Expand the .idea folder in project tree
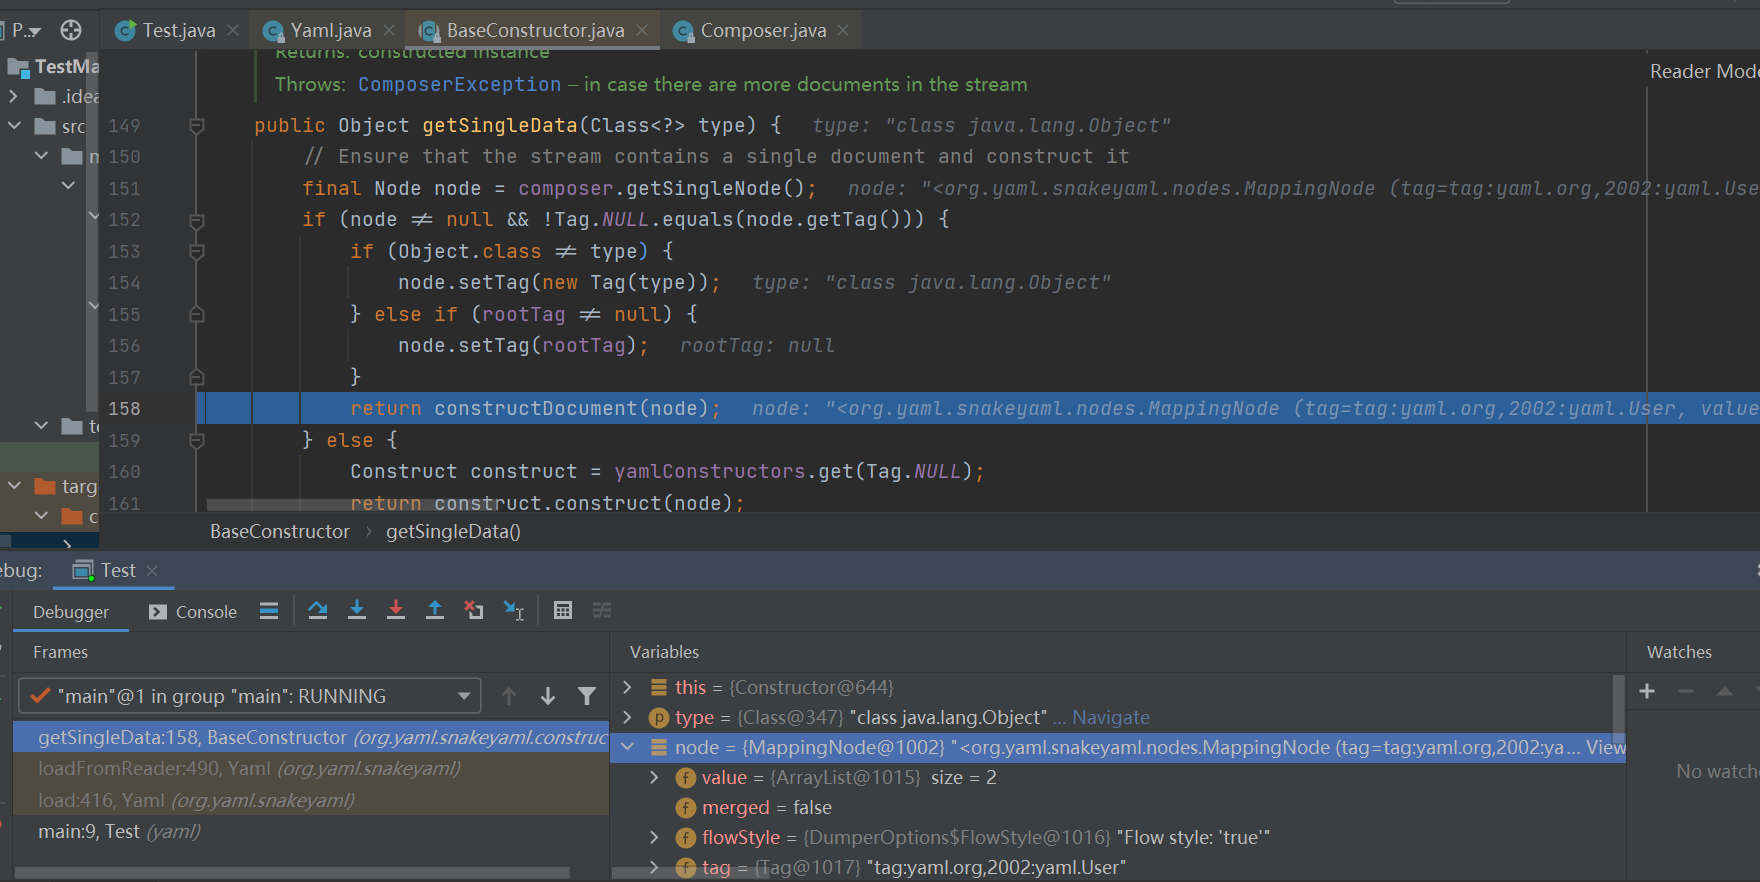Viewport: 1760px width, 882px height. (14, 96)
